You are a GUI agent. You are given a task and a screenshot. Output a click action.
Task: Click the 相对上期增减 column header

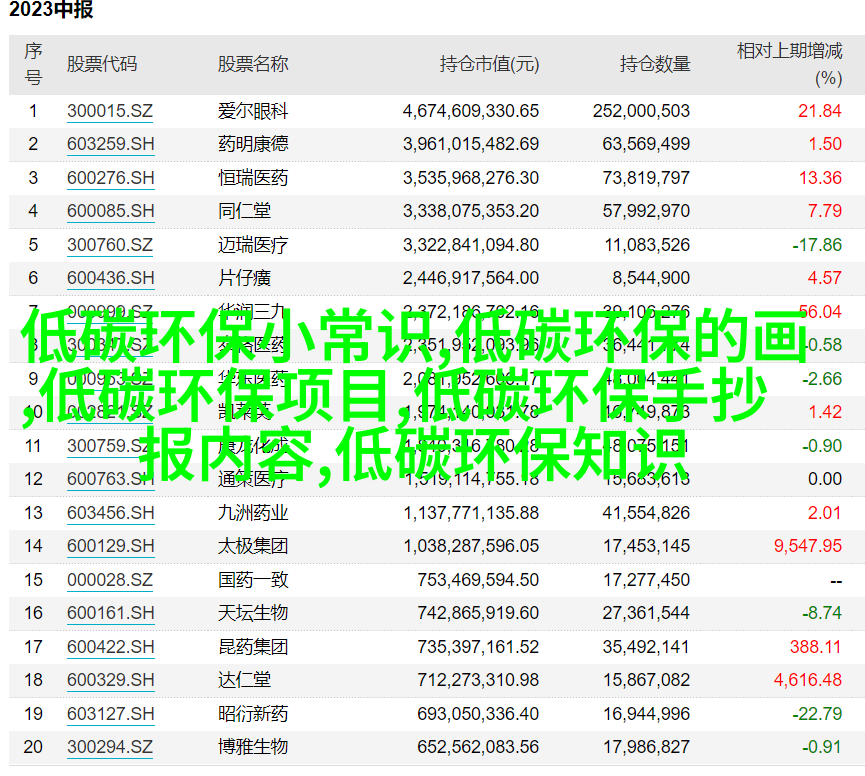coord(789,65)
